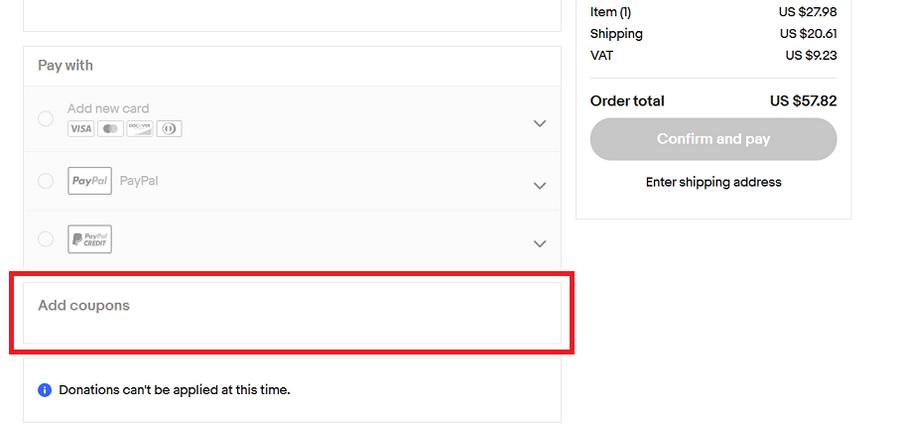Click the Add new card label
900x447 pixels.
point(108,109)
